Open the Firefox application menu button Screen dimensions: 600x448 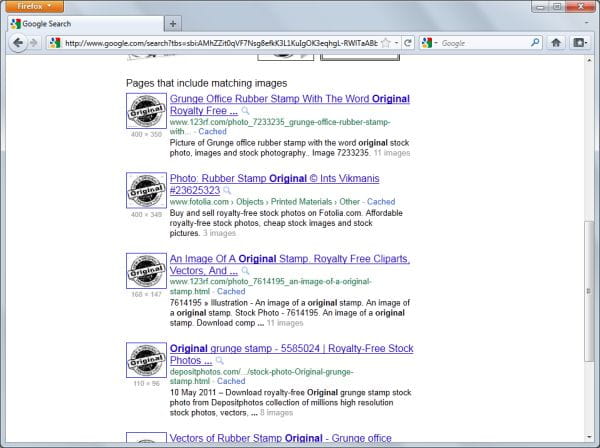[34, 7]
